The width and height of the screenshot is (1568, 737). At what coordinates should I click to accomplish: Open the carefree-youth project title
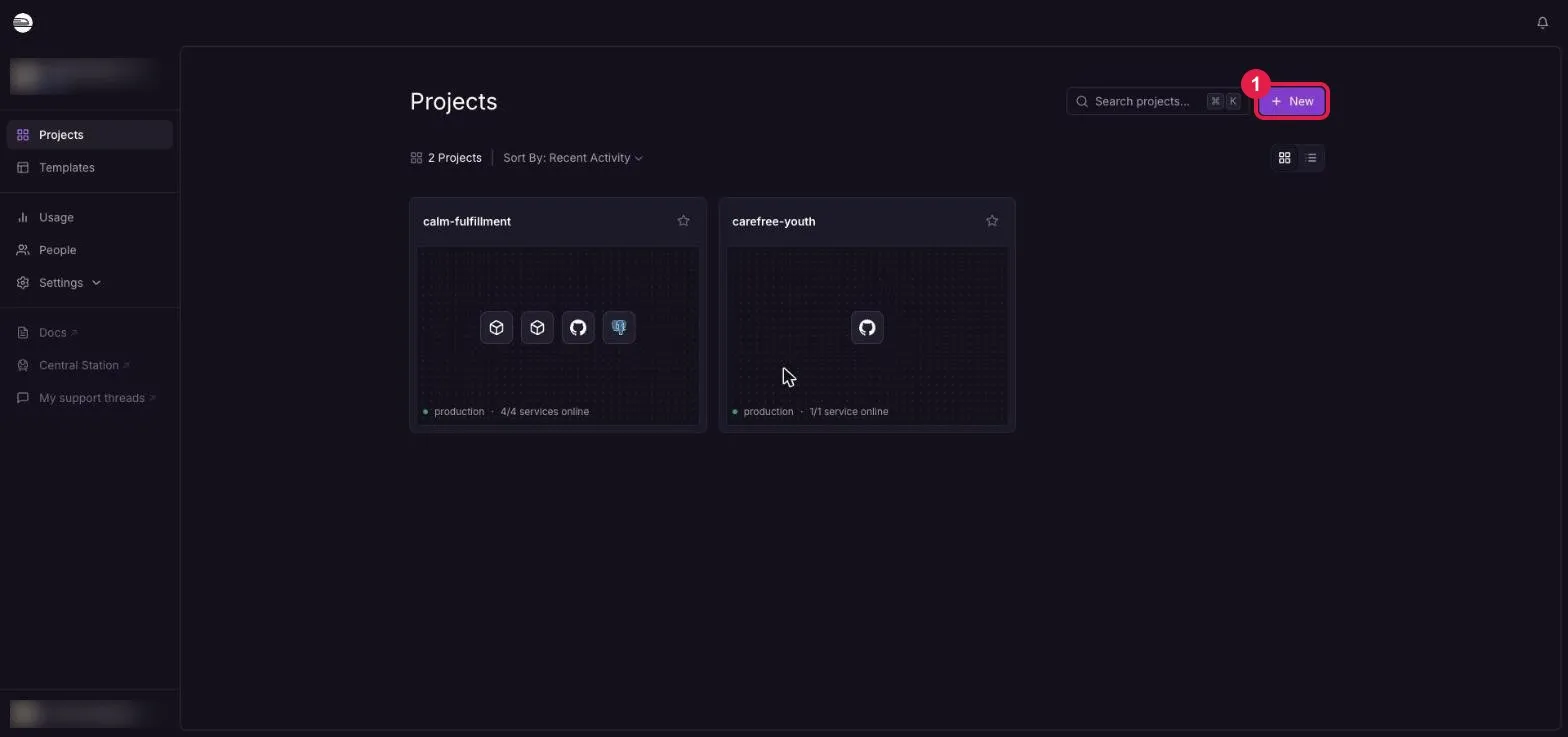(x=773, y=221)
